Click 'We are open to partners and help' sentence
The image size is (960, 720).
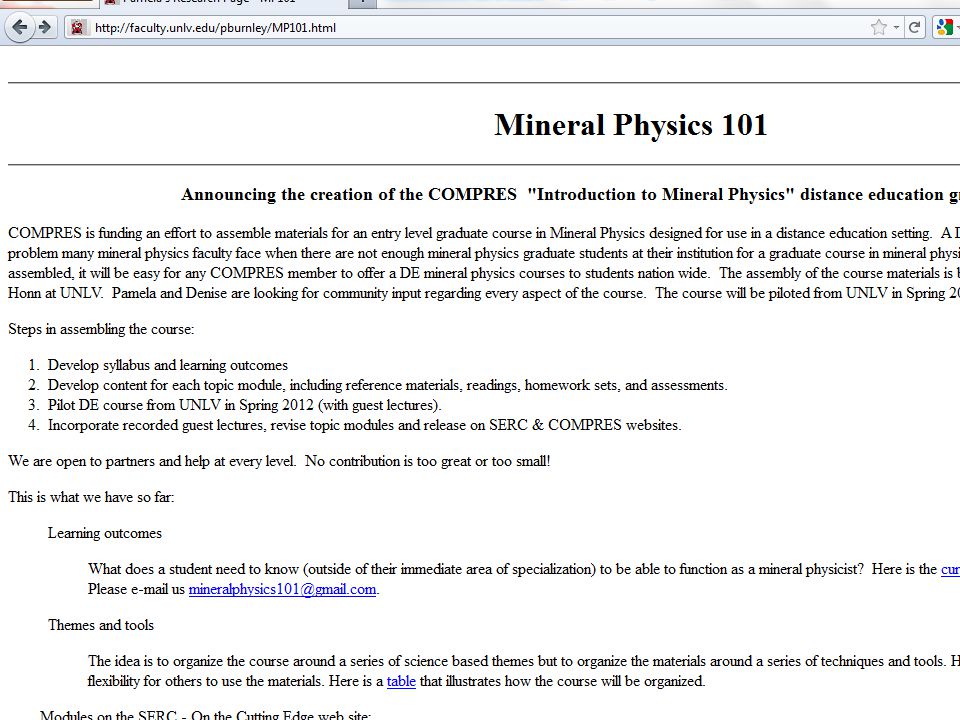click(279, 462)
